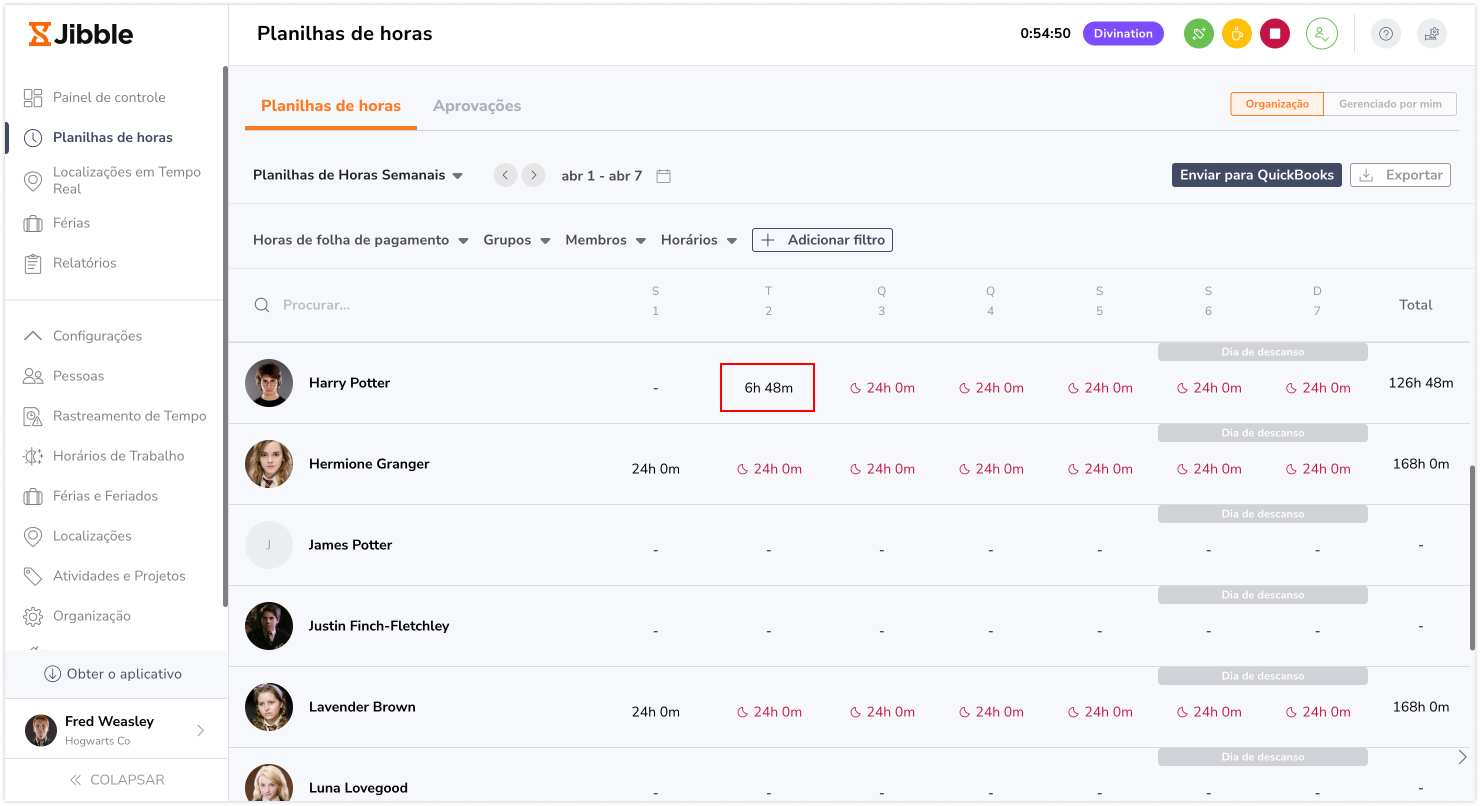
Task: Open Planilhas de Horas Semanais dropdown
Action: pyautogui.click(x=358, y=176)
